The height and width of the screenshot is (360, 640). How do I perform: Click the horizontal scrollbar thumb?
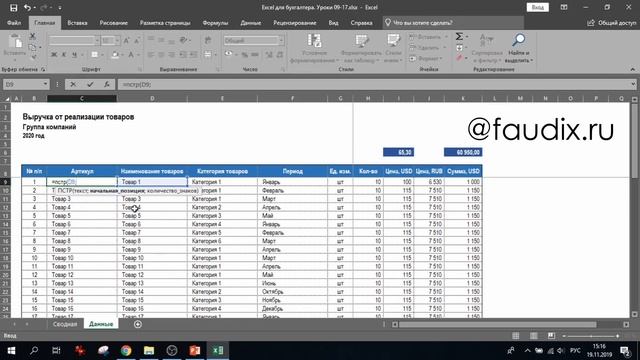(x=498, y=324)
